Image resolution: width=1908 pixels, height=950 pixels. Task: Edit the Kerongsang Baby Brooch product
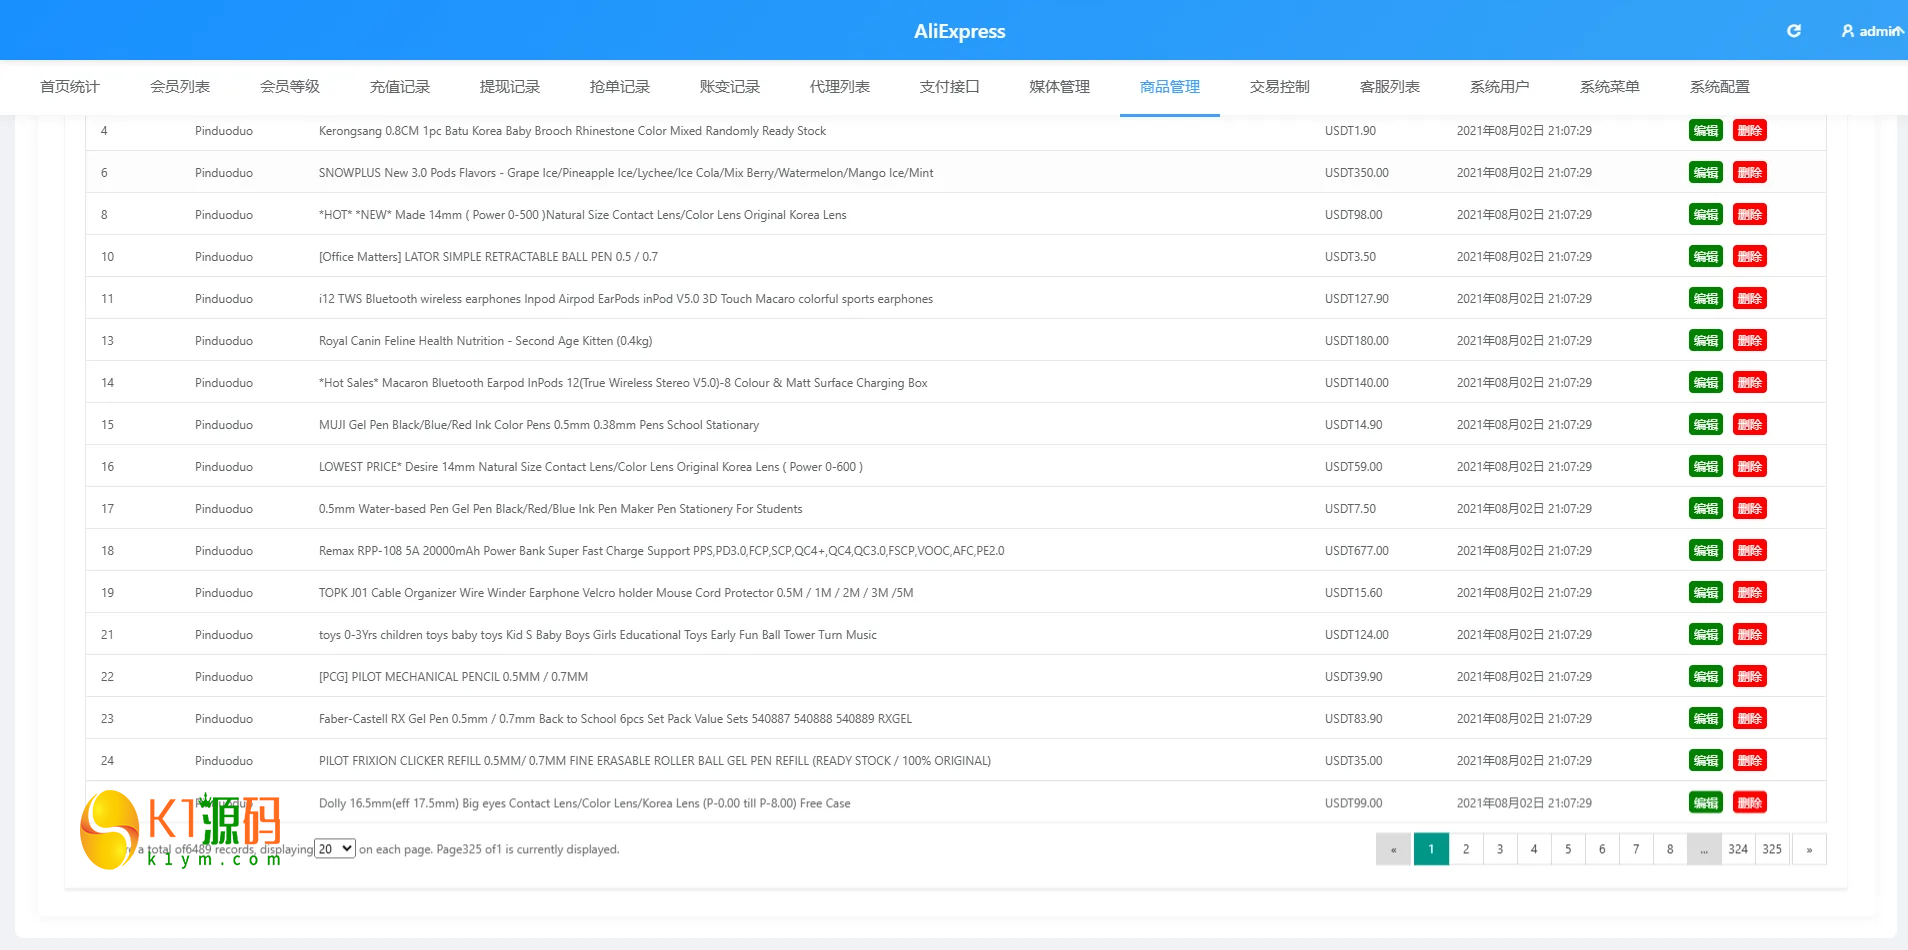pyautogui.click(x=1706, y=131)
